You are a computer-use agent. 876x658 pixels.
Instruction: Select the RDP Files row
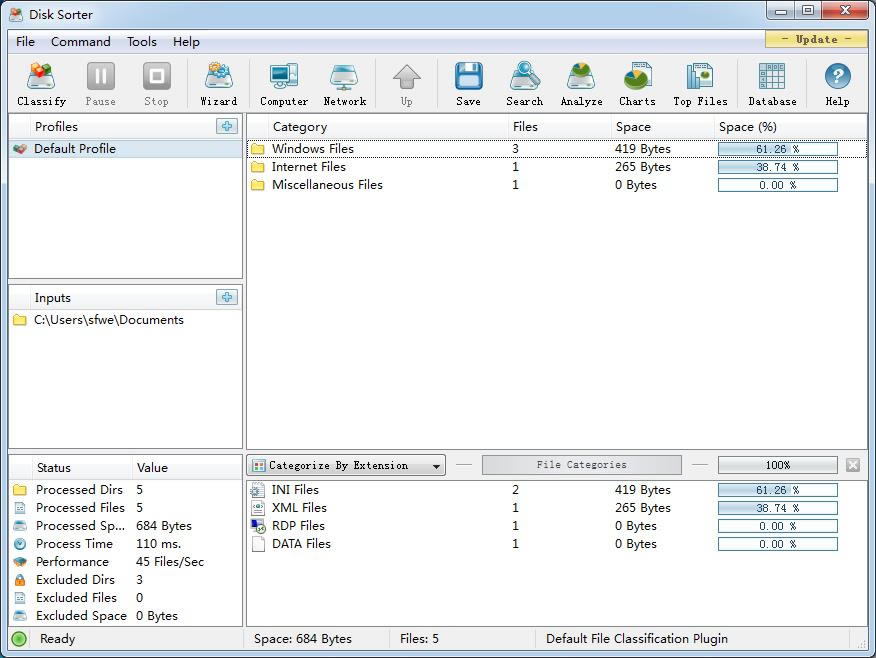tap(556, 526)
